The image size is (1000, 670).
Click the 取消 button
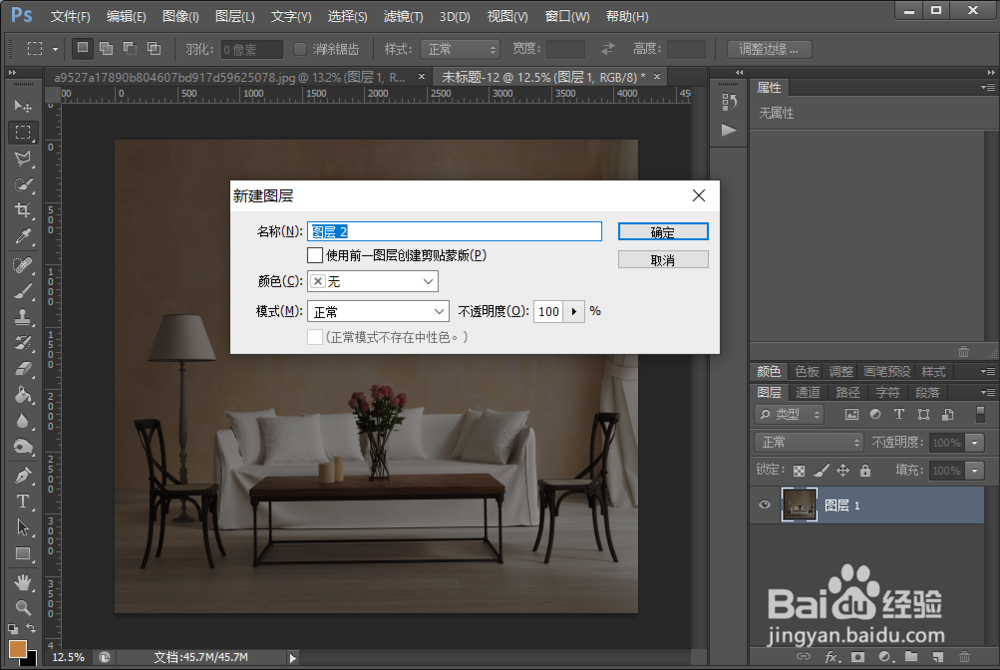tap(663, 260)
